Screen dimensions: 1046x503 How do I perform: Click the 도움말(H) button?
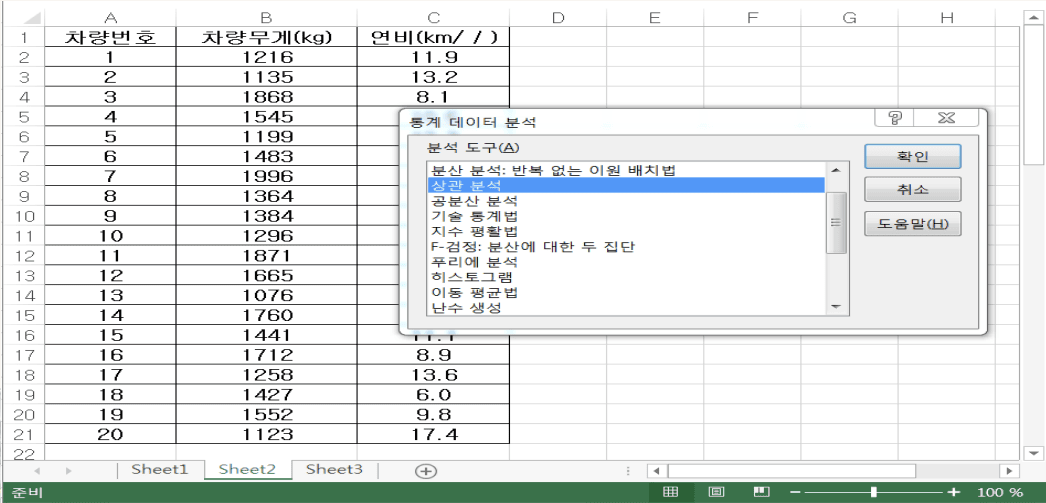pyautogui.click(x=912, y=224)
